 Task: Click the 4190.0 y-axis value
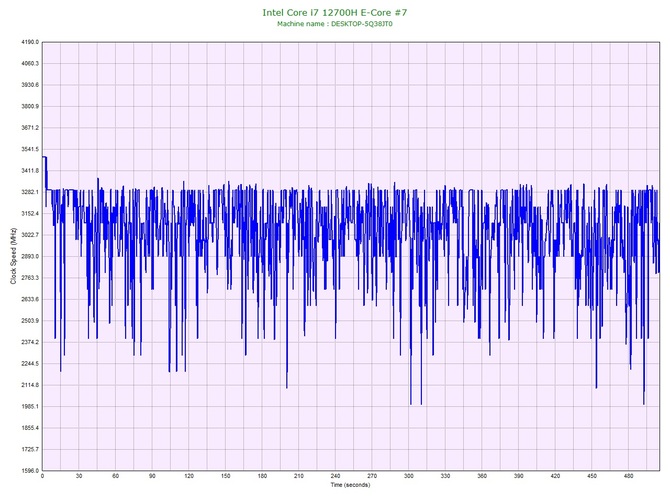coord(30,42)
